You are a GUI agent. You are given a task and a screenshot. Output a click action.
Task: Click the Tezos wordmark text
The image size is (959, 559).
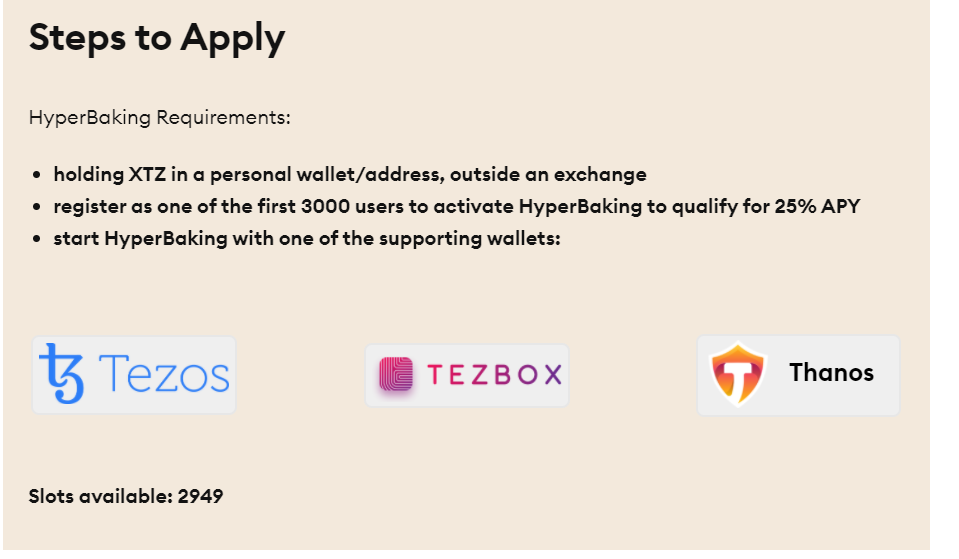[163, 374]
